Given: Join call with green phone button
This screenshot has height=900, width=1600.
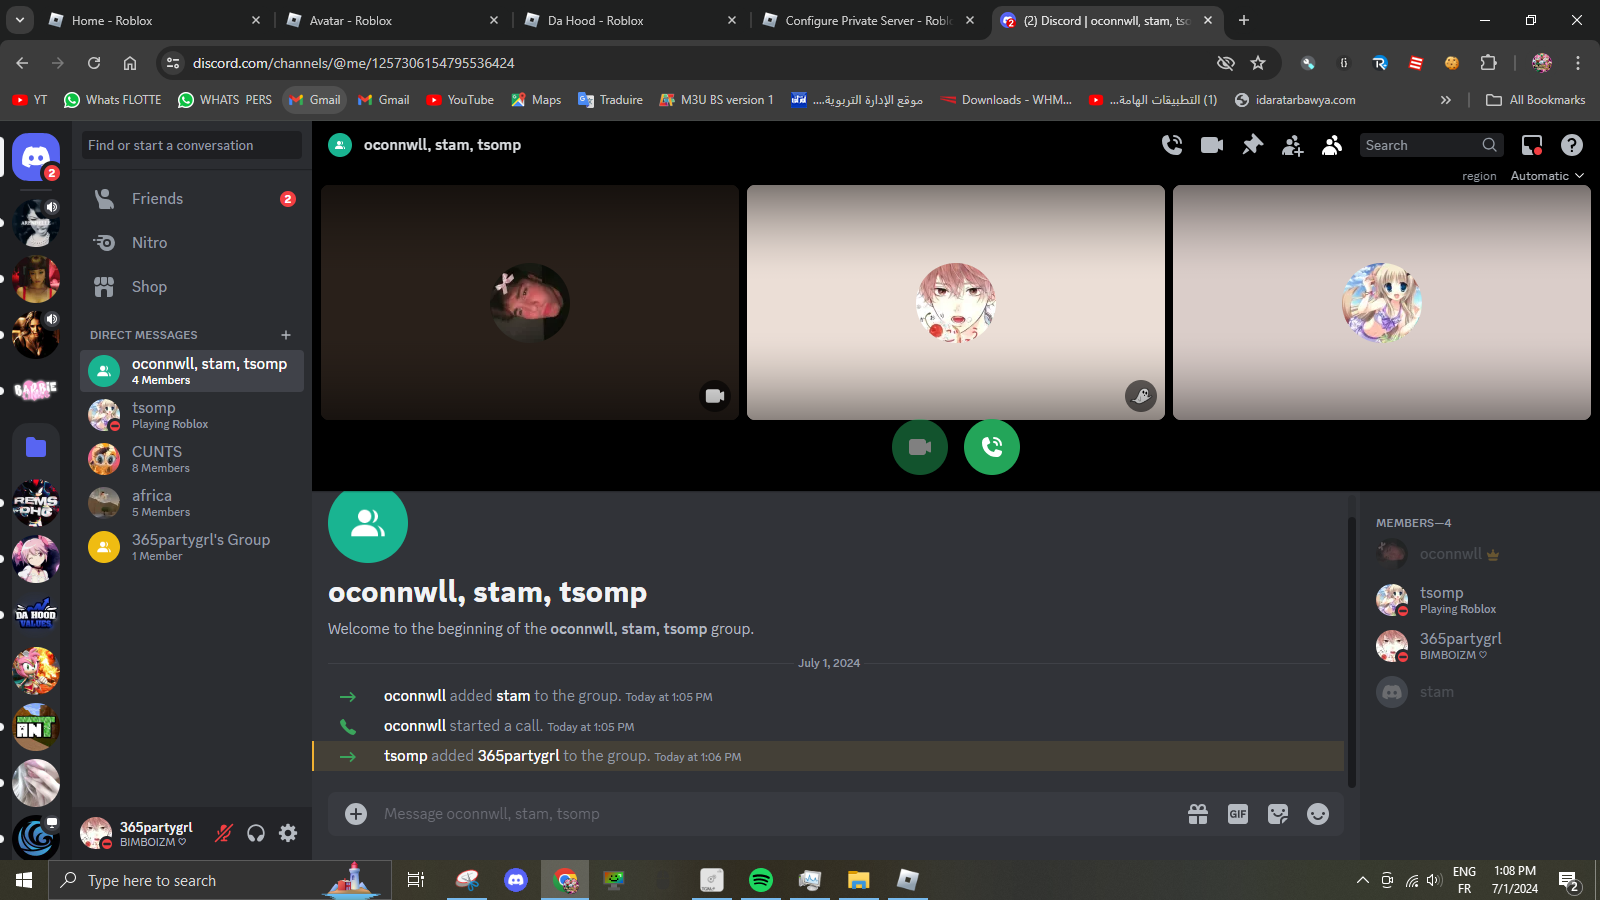Looking at the screenshot, I should [992, 447].
